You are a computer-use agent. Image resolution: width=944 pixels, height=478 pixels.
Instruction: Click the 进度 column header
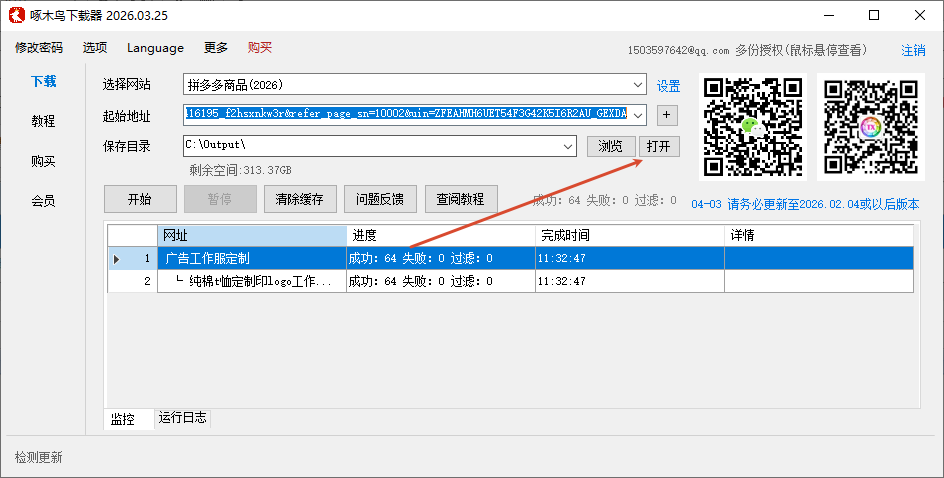[x=440, y=236]
